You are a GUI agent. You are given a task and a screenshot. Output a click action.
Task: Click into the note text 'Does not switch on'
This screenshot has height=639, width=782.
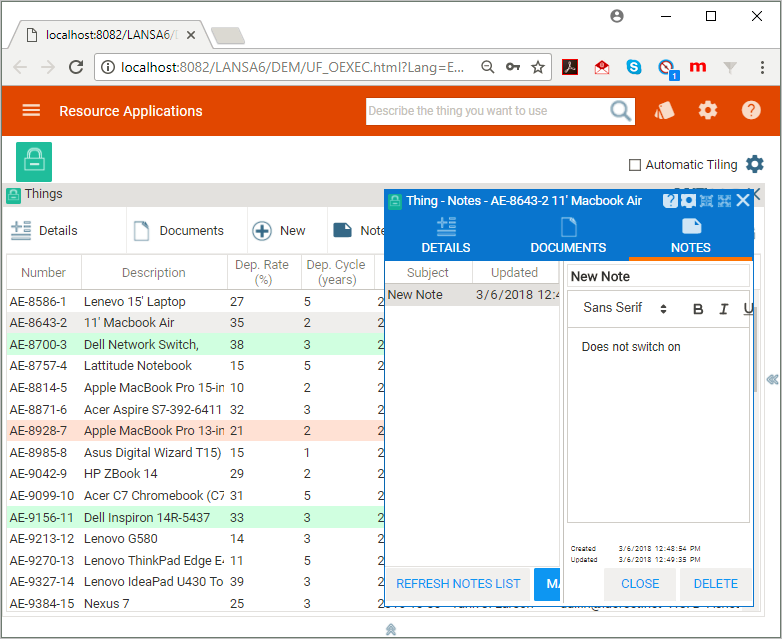coord(631,347)
